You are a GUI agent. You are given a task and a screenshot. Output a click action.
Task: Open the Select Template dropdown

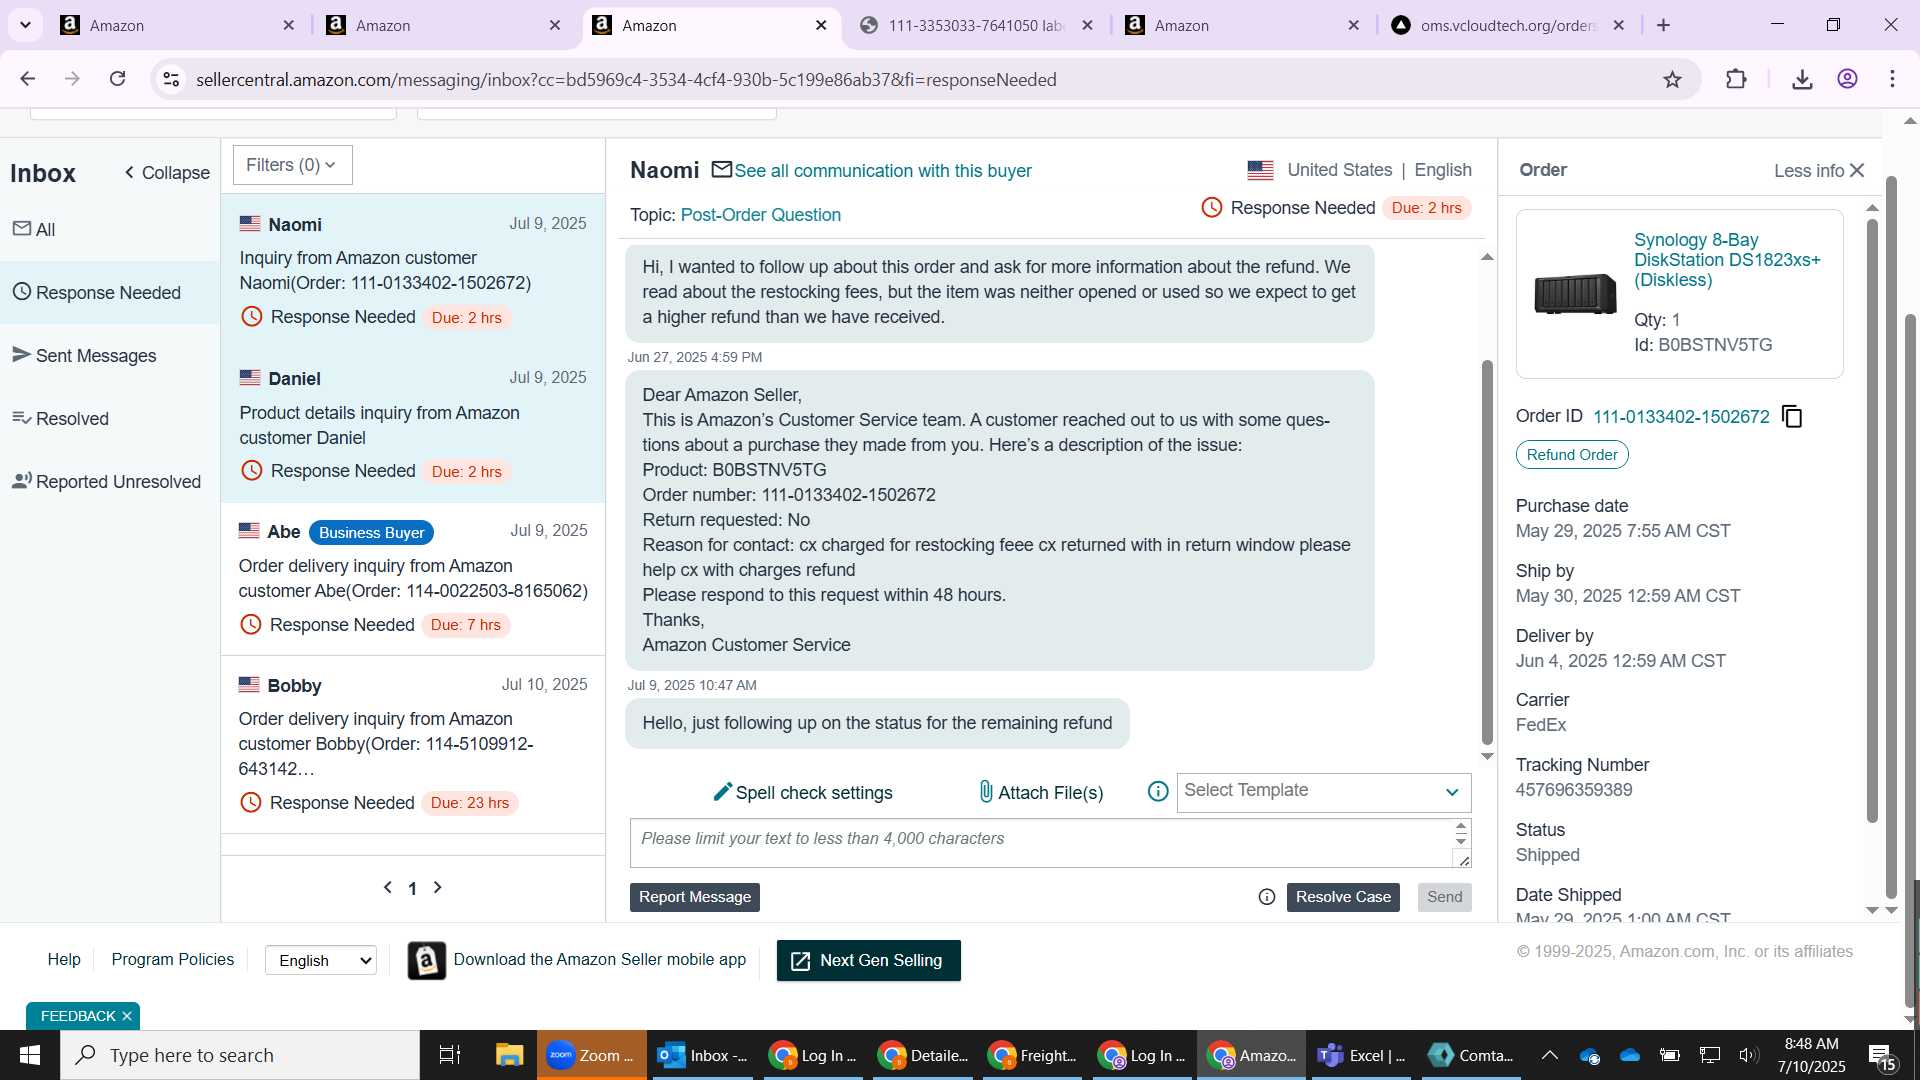[x=1323, y=791]
